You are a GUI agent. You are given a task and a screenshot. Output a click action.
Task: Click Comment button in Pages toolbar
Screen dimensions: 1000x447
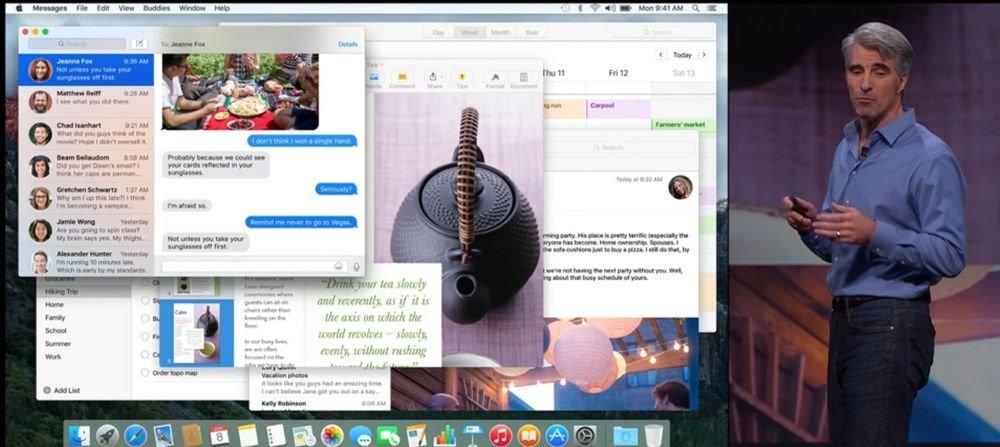[x=402, y=80]
